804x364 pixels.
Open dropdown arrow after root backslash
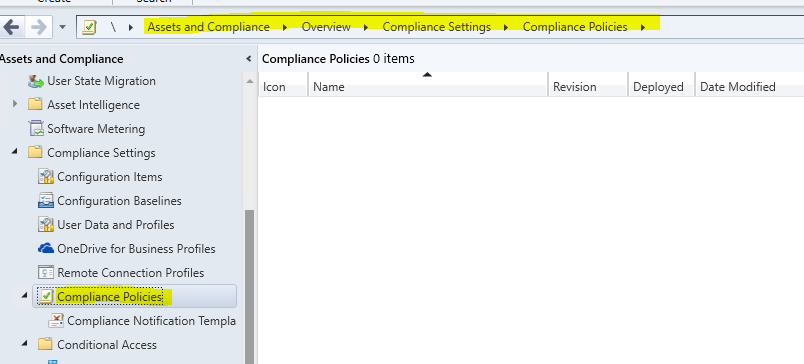click(x=131, y=27)
